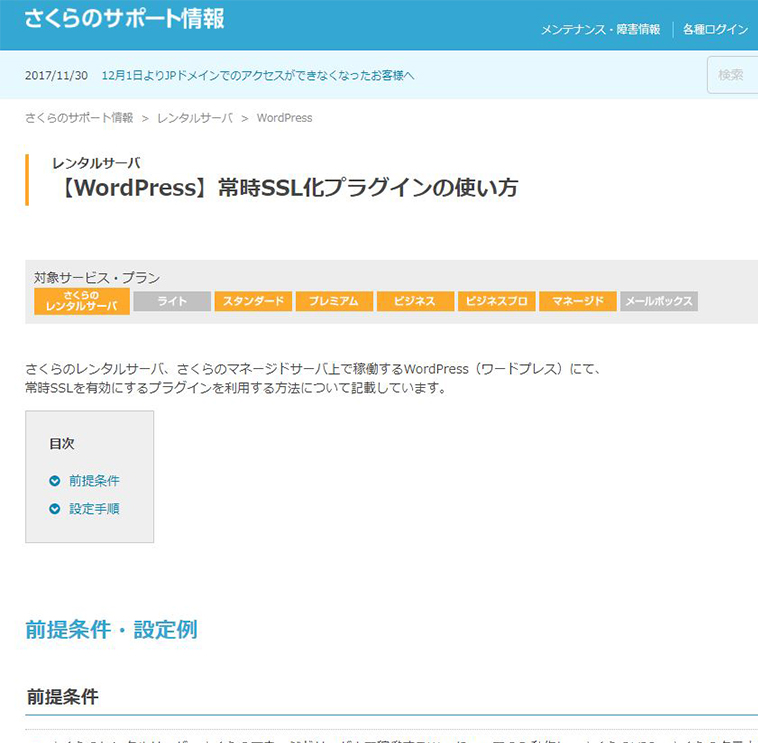The width and height of the screenshot is (758, 743).
Task: Click the 目次 heading
Action: [62, 443]
